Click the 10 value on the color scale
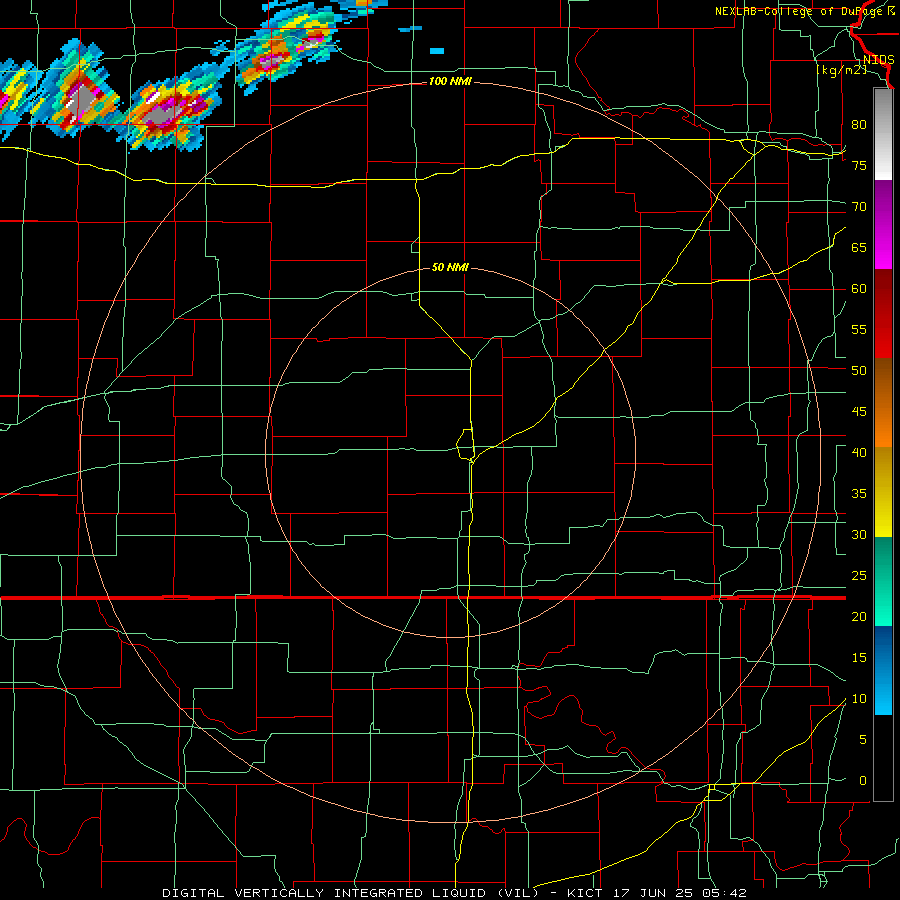Screen dimensions: 900x900 [x=859, y=699]
